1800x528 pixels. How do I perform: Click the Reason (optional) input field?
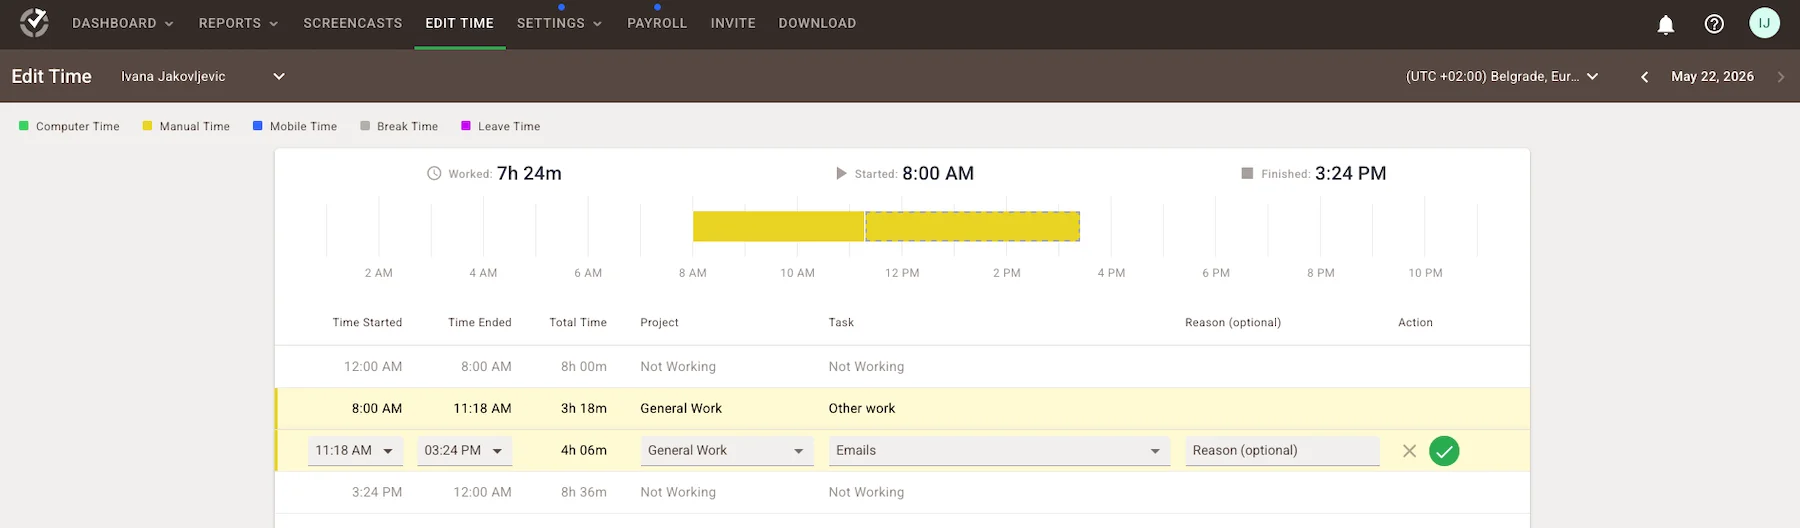point(1282,451)
